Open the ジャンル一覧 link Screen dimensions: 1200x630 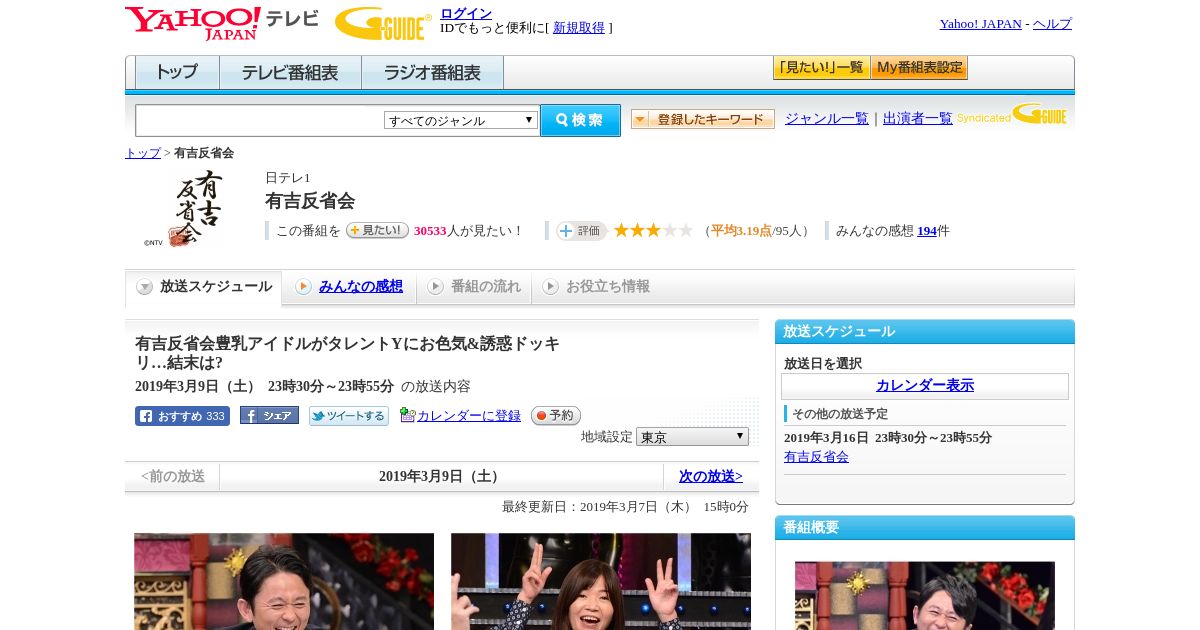pos(827,119)
